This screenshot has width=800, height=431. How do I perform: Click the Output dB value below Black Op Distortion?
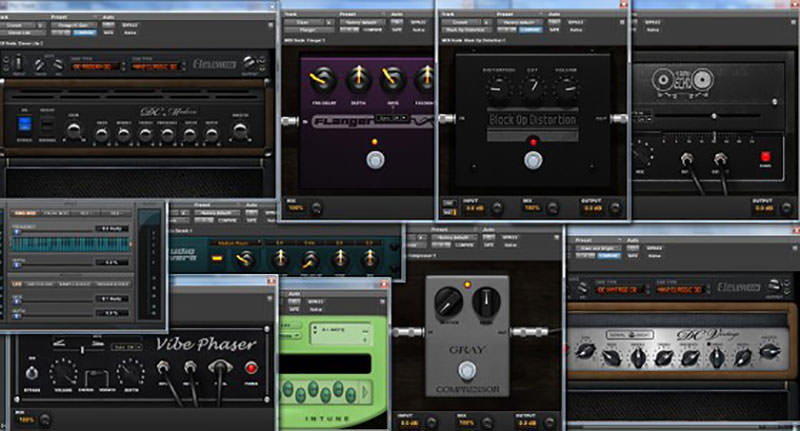(x=592, y=208)
